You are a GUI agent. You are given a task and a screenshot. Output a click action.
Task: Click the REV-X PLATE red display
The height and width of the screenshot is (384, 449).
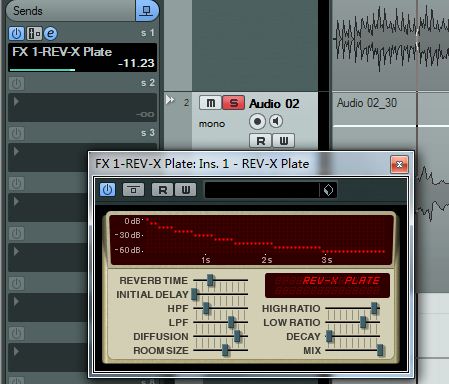pyautogui.click(x=327, y=286)
